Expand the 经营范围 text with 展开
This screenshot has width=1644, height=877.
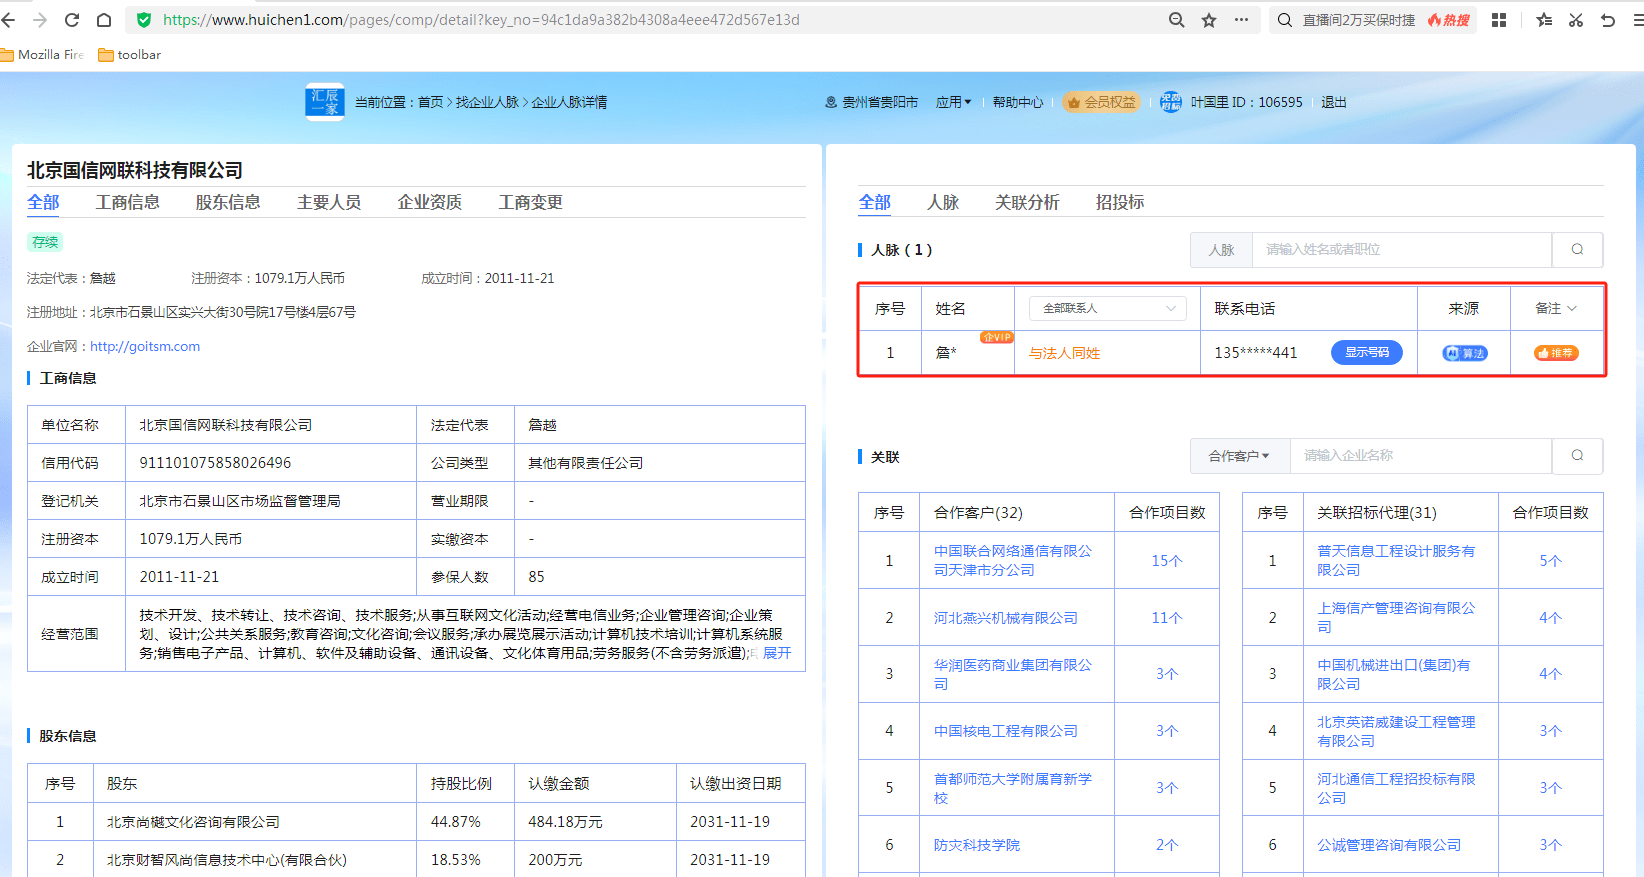[x=777, y=653]
